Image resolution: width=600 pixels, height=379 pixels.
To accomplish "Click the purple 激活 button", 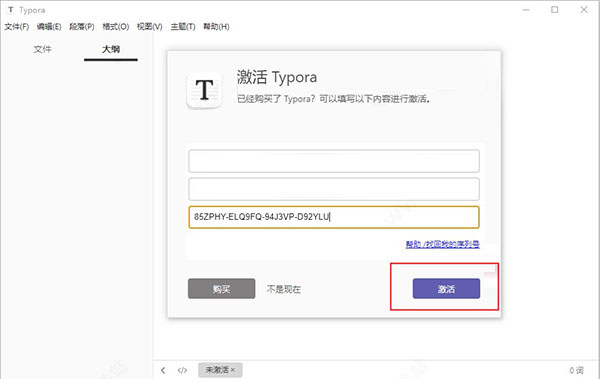I will pos(446,289).
